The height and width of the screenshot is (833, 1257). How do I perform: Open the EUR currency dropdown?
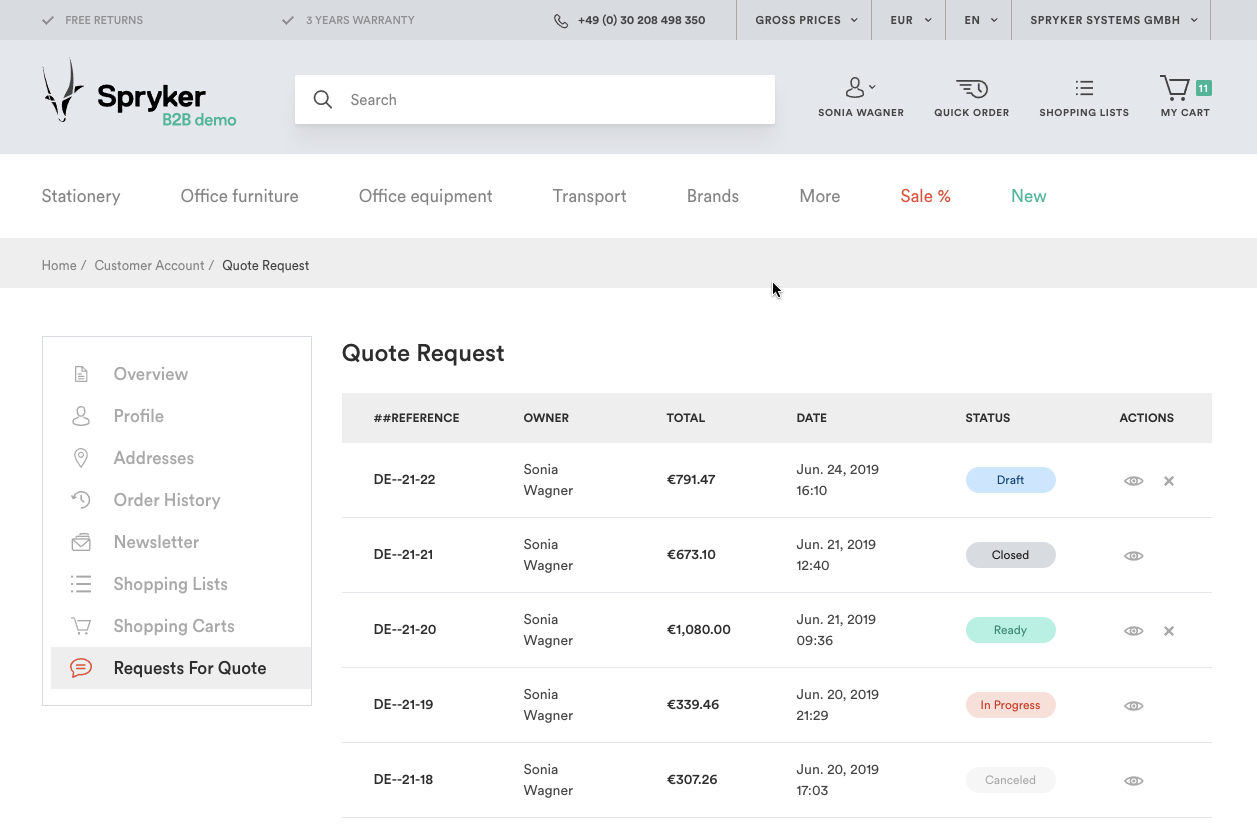click(909, 20)
